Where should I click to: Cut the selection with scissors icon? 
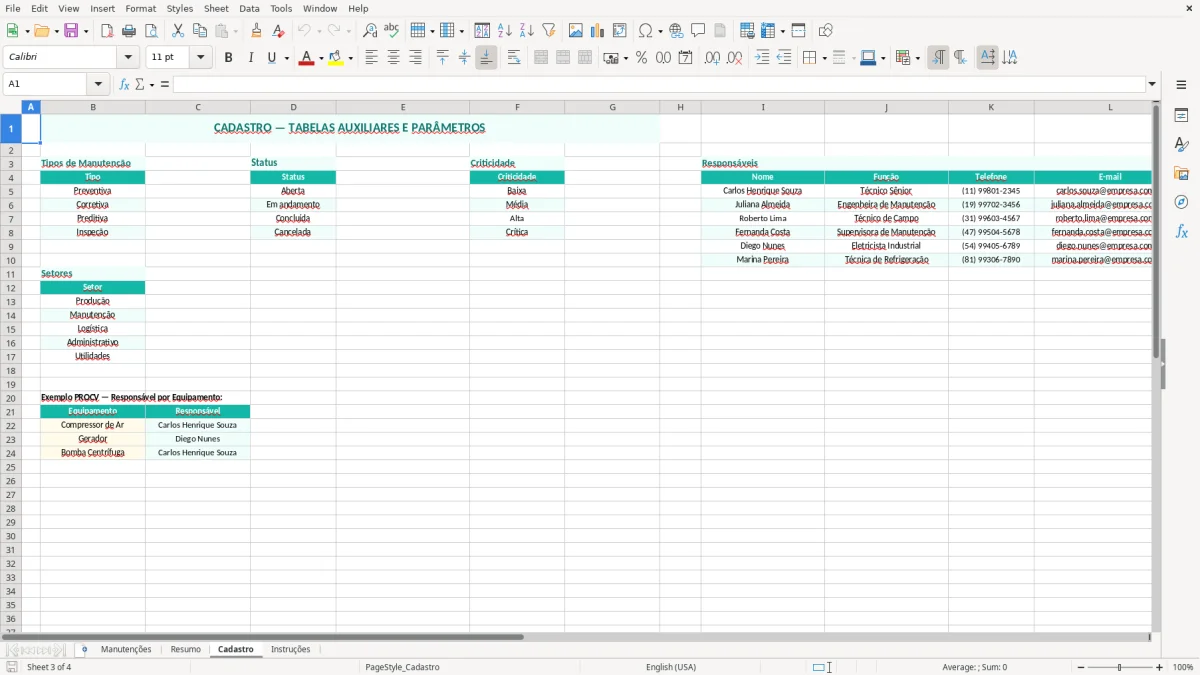coord(178,31)
